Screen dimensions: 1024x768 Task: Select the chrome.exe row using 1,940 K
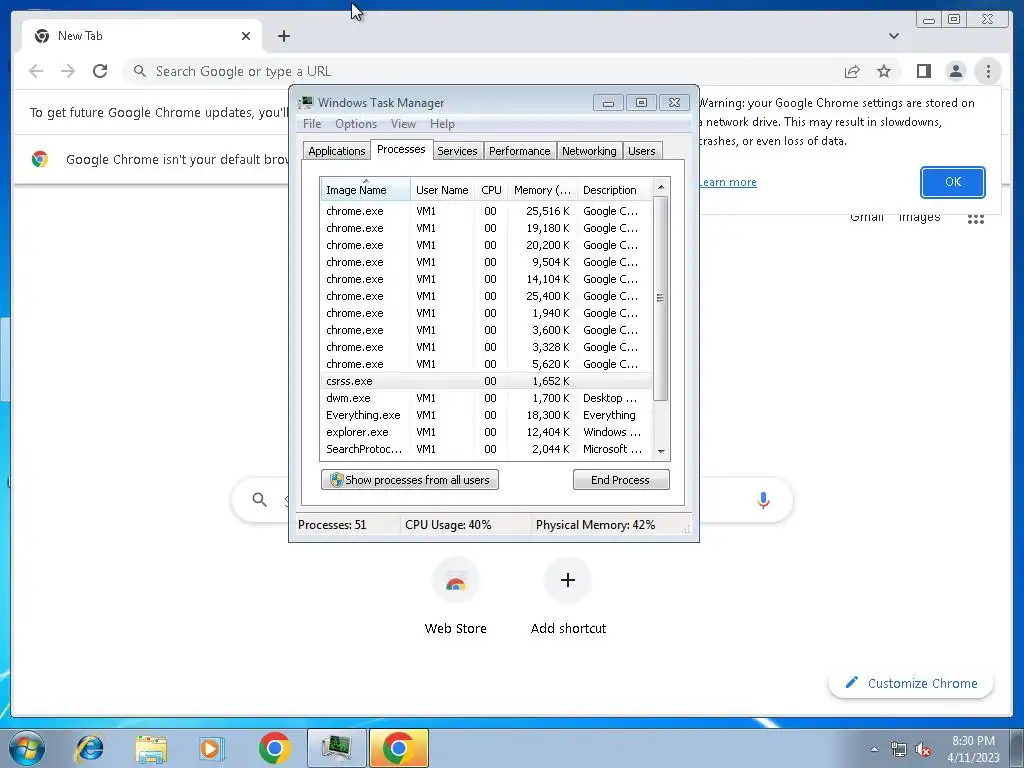(x=486, y=313)
